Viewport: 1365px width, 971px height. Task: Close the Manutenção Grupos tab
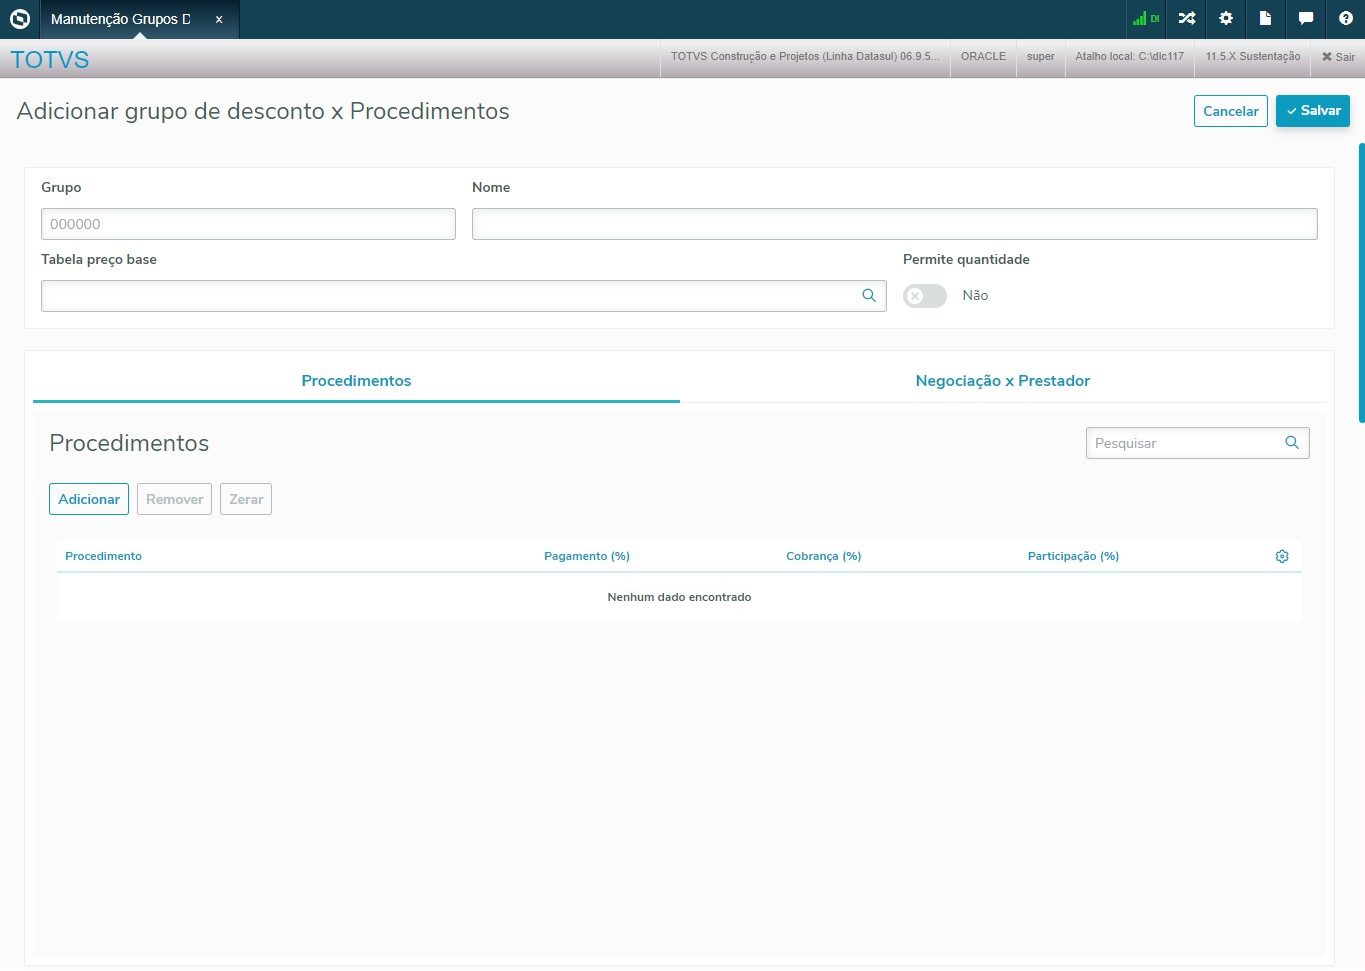tap(219, 19)
